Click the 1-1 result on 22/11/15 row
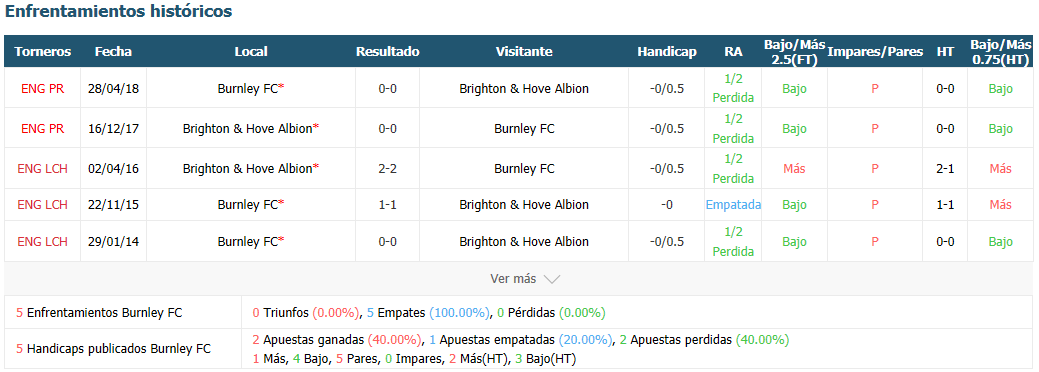 388,205
